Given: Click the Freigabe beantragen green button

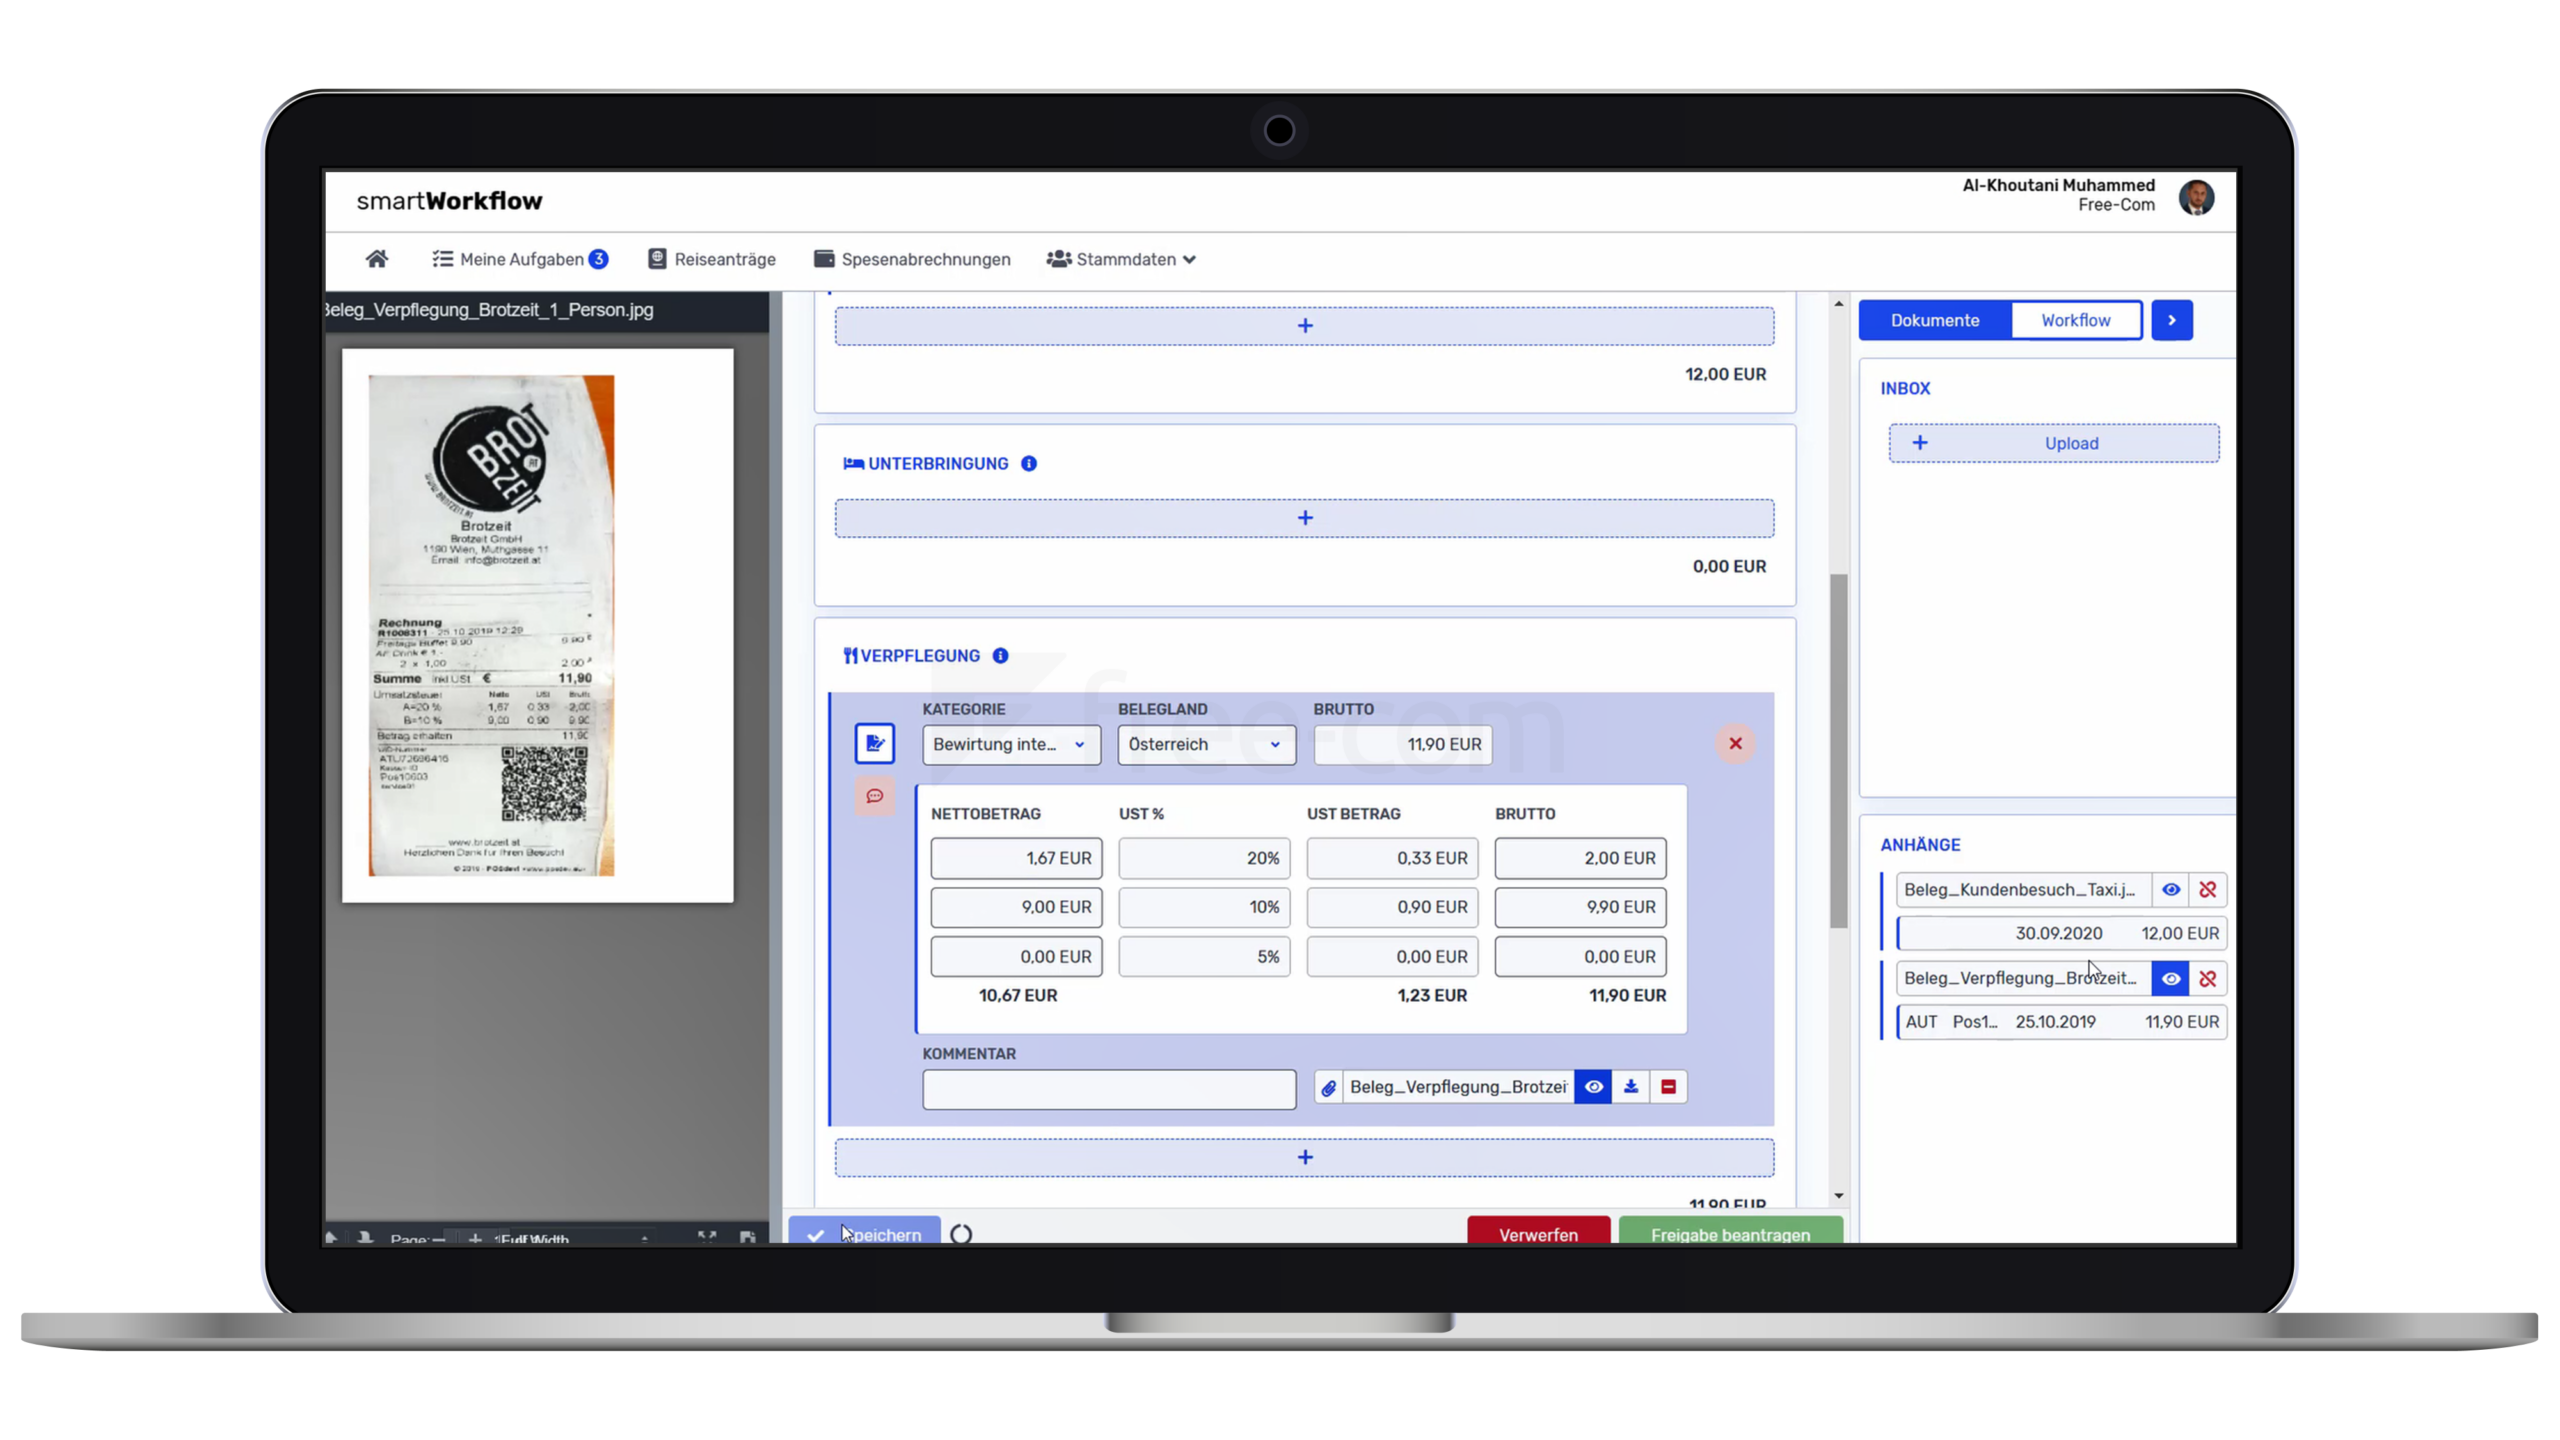Looking at the screenshot, I should pyautogui.click(x=1730, y=1234).
